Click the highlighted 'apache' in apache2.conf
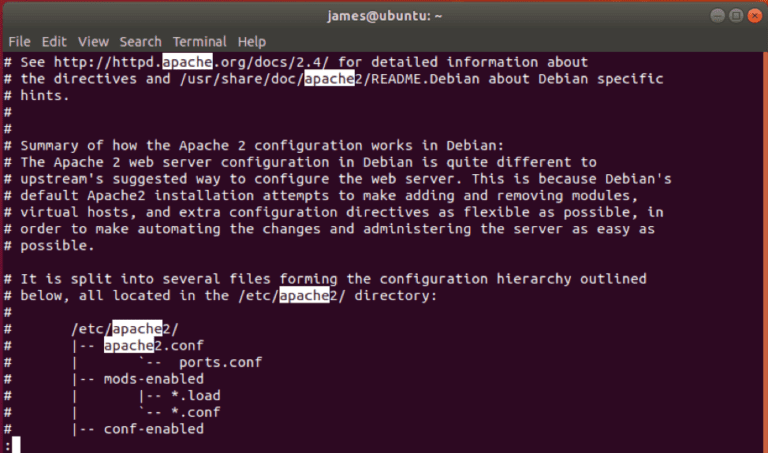This screenshot has height=453, width=768. pos(129,346)
